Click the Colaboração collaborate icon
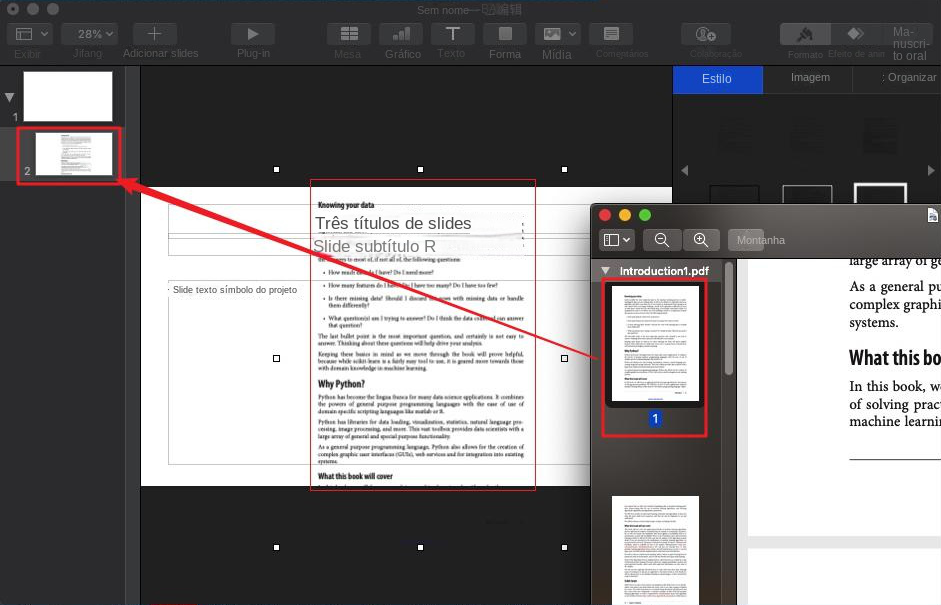The height and width of the screenshot is (605, 941). click(706, 34)
